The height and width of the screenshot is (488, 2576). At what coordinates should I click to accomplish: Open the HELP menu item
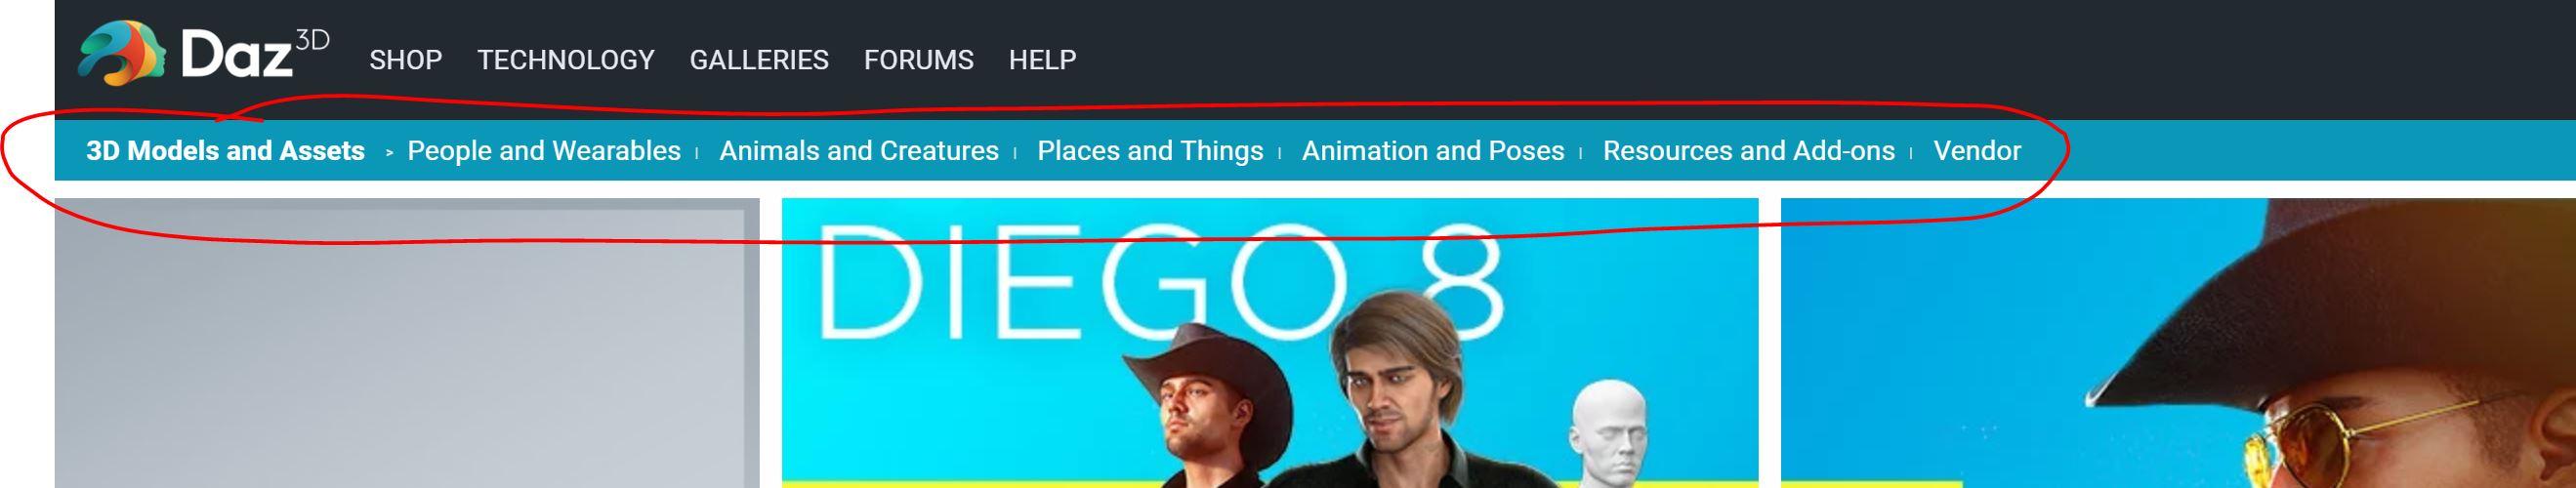(1042, 60)
